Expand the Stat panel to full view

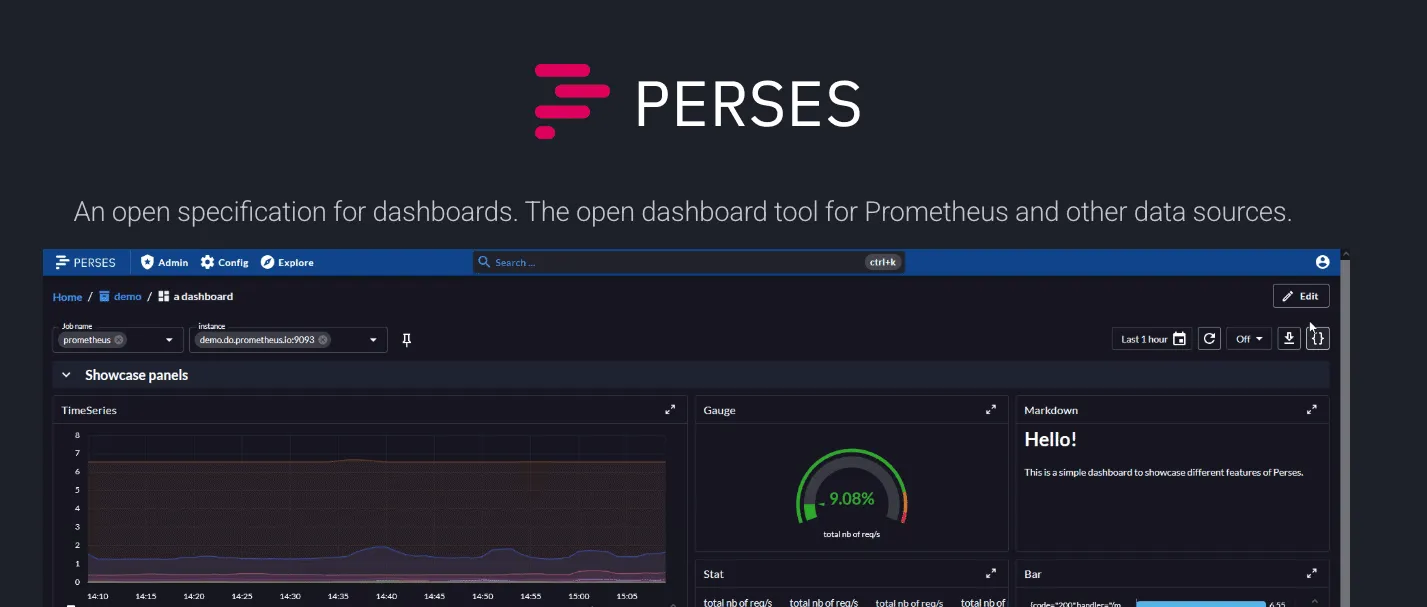[991, 574]
